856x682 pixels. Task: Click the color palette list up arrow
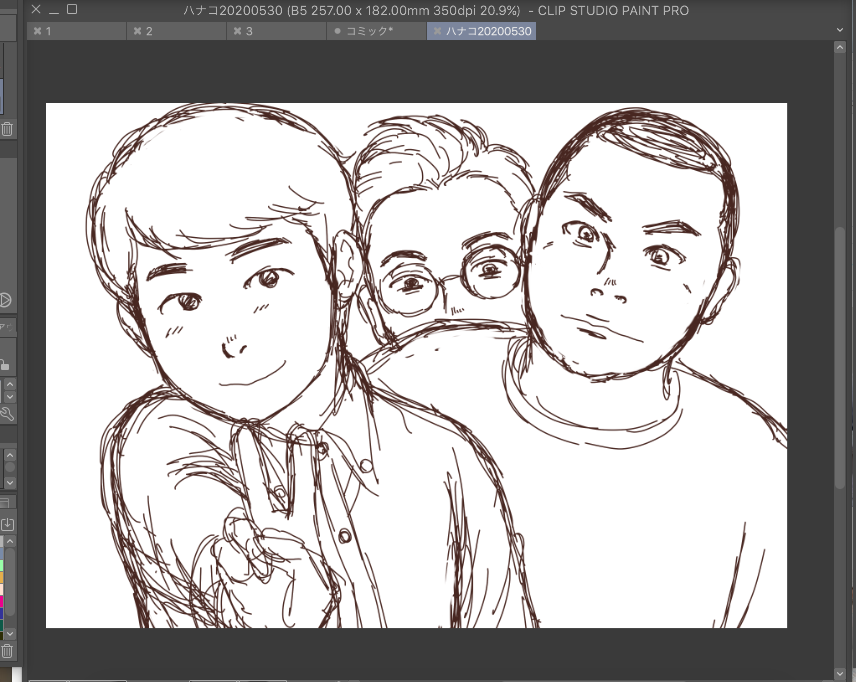coord(10,541)
